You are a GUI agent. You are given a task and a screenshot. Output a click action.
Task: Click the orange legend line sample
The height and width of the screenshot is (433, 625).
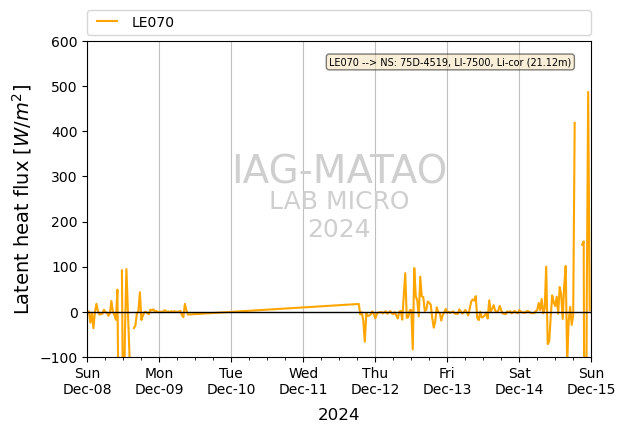pyautogui.click(x=107, y=22)
